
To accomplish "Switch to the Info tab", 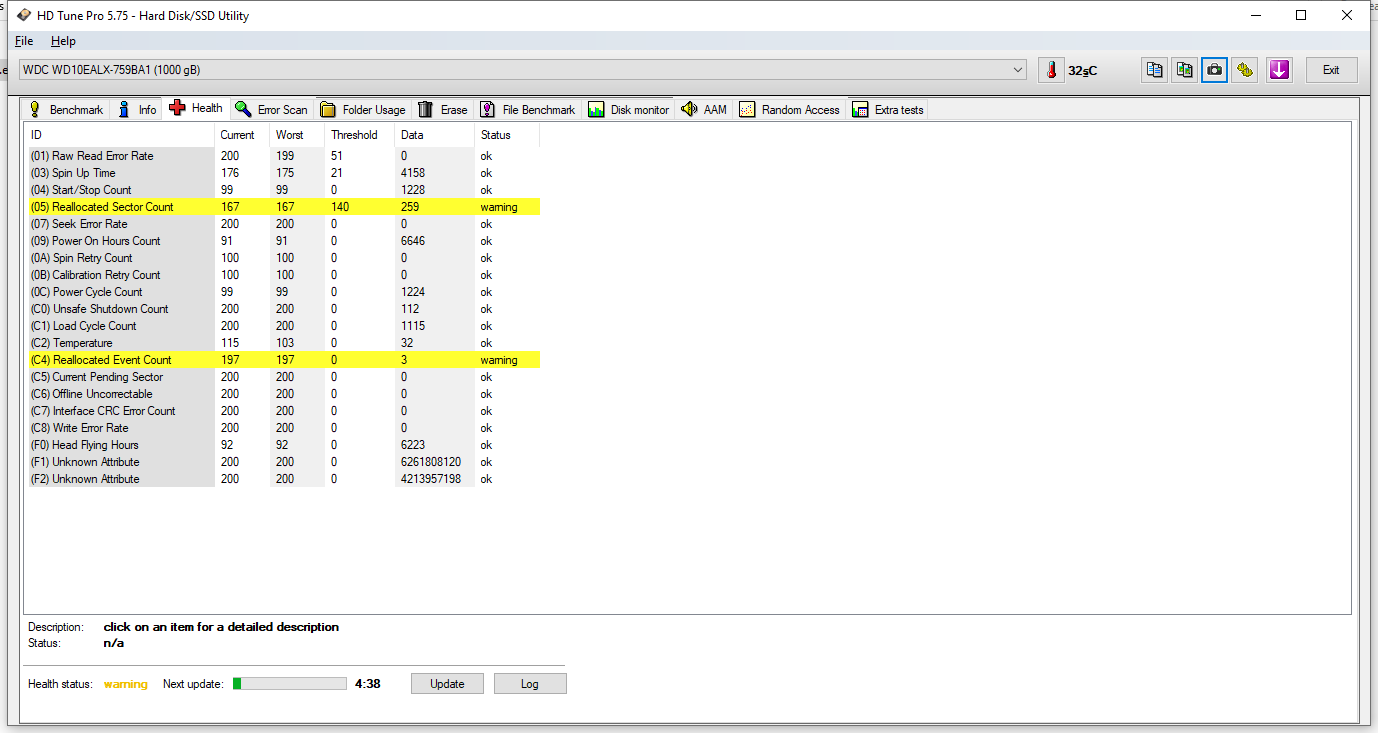I will tap(137, 110).
